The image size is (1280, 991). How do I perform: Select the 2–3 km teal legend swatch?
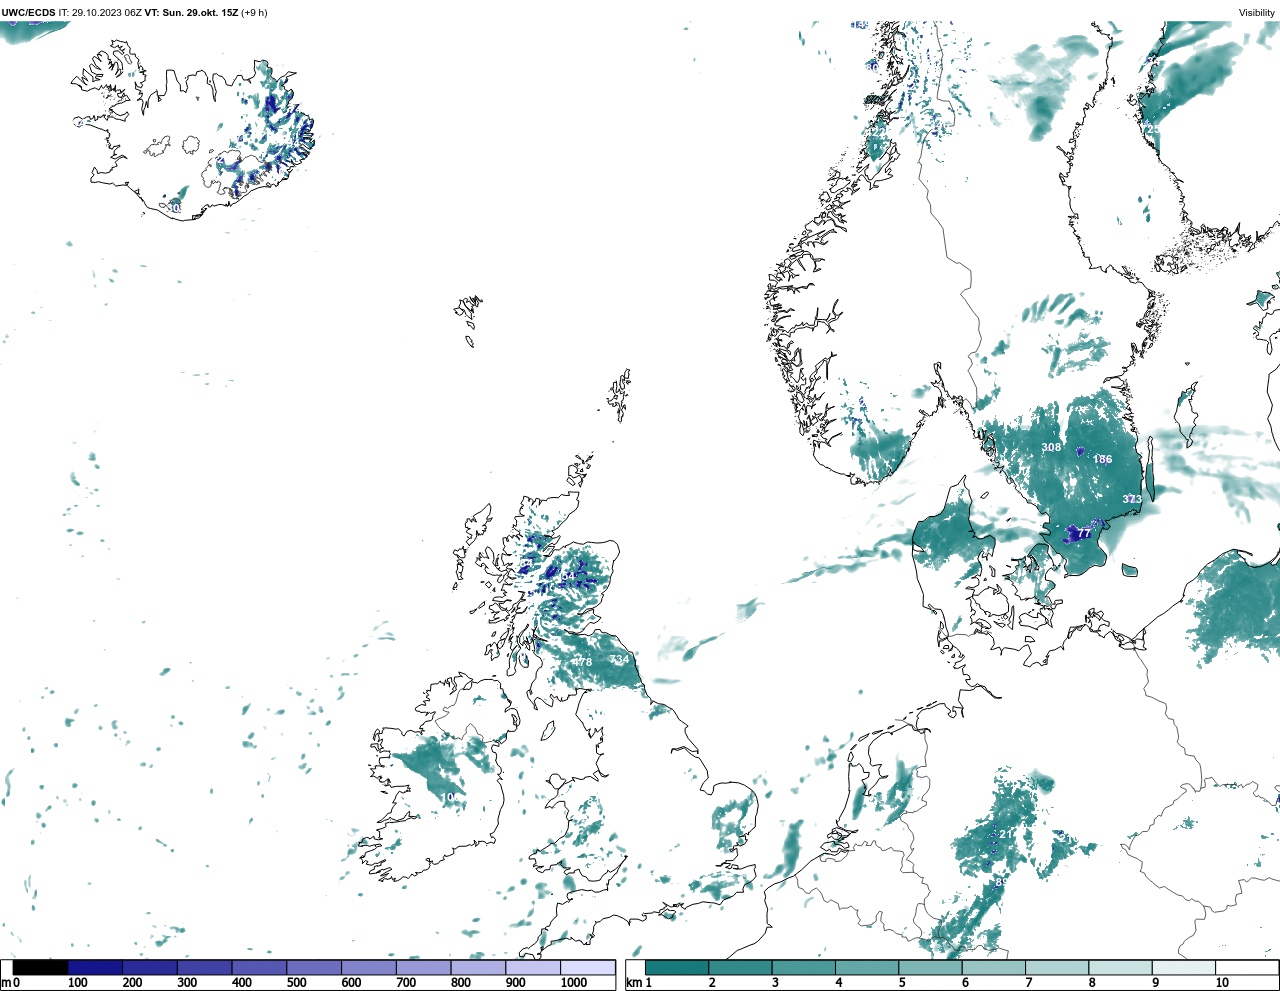[x=740, y=967]
